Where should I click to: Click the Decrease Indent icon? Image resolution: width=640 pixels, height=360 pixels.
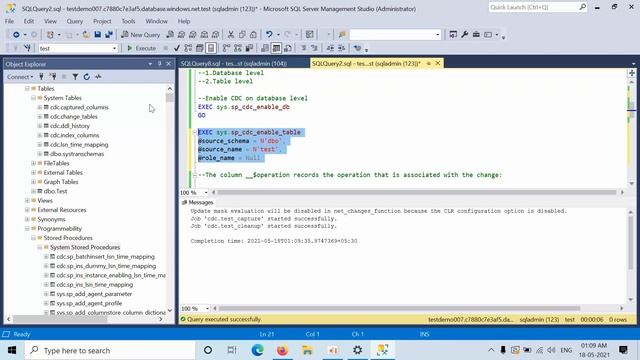coord(330,48)
